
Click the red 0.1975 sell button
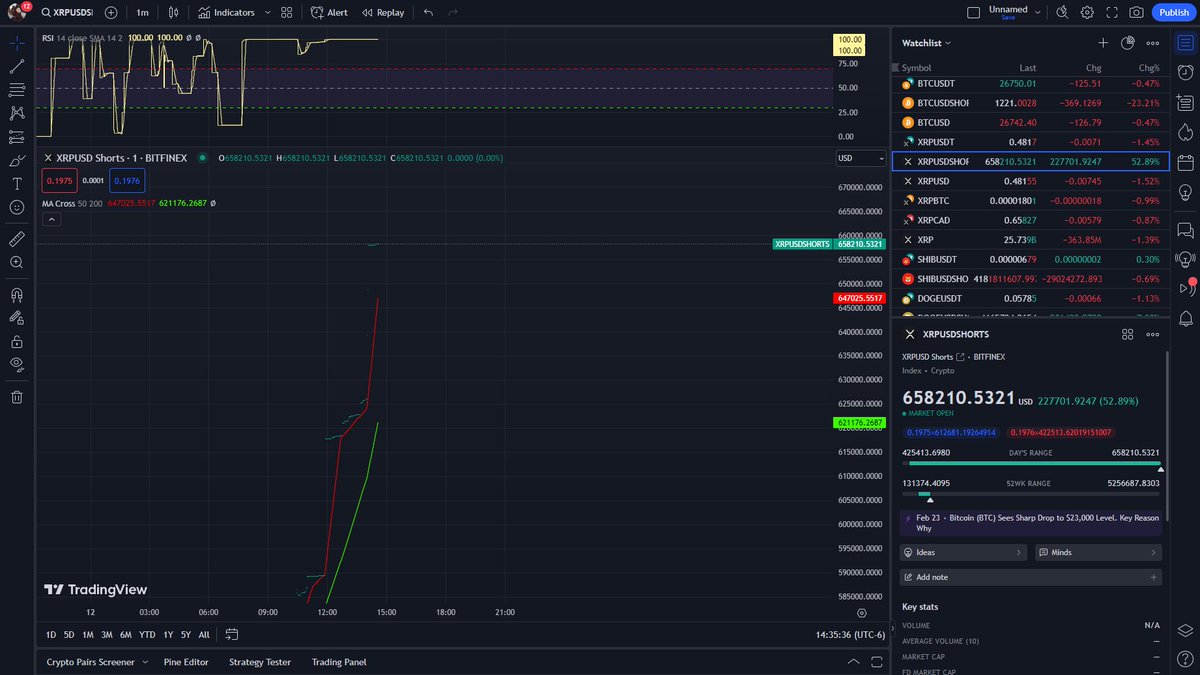click(57, 180)
